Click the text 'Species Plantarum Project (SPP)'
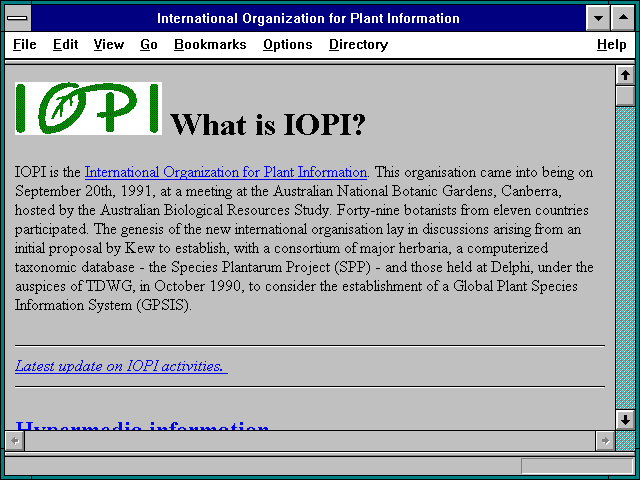Screen dimensions: 640x480 pos(271,267)
